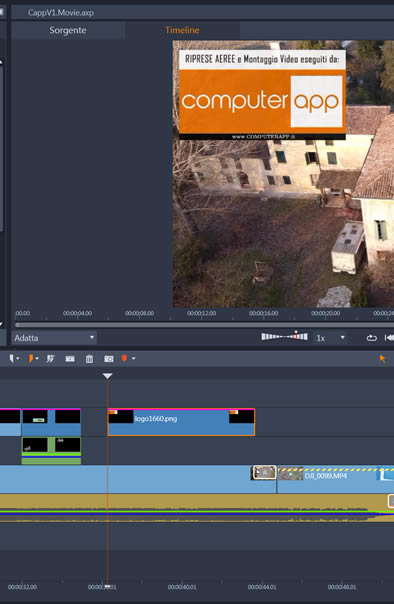Click the CappV1.Movie.axp project title
Screen dimensions: 394x604
pyautogui.click(x=60, y=13)
